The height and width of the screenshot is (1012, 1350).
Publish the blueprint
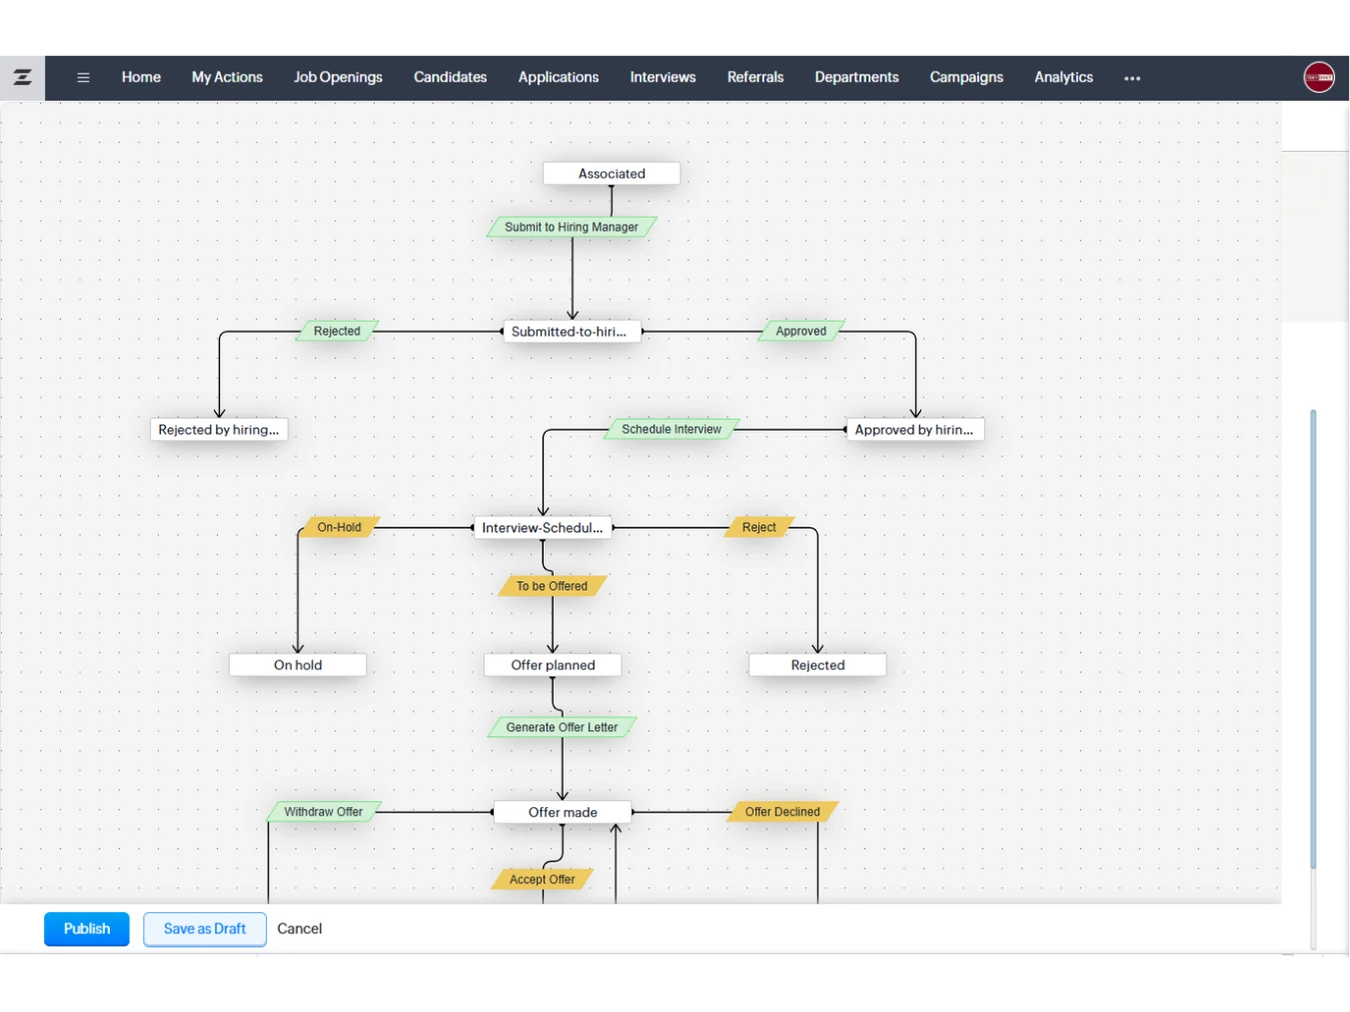86,929
